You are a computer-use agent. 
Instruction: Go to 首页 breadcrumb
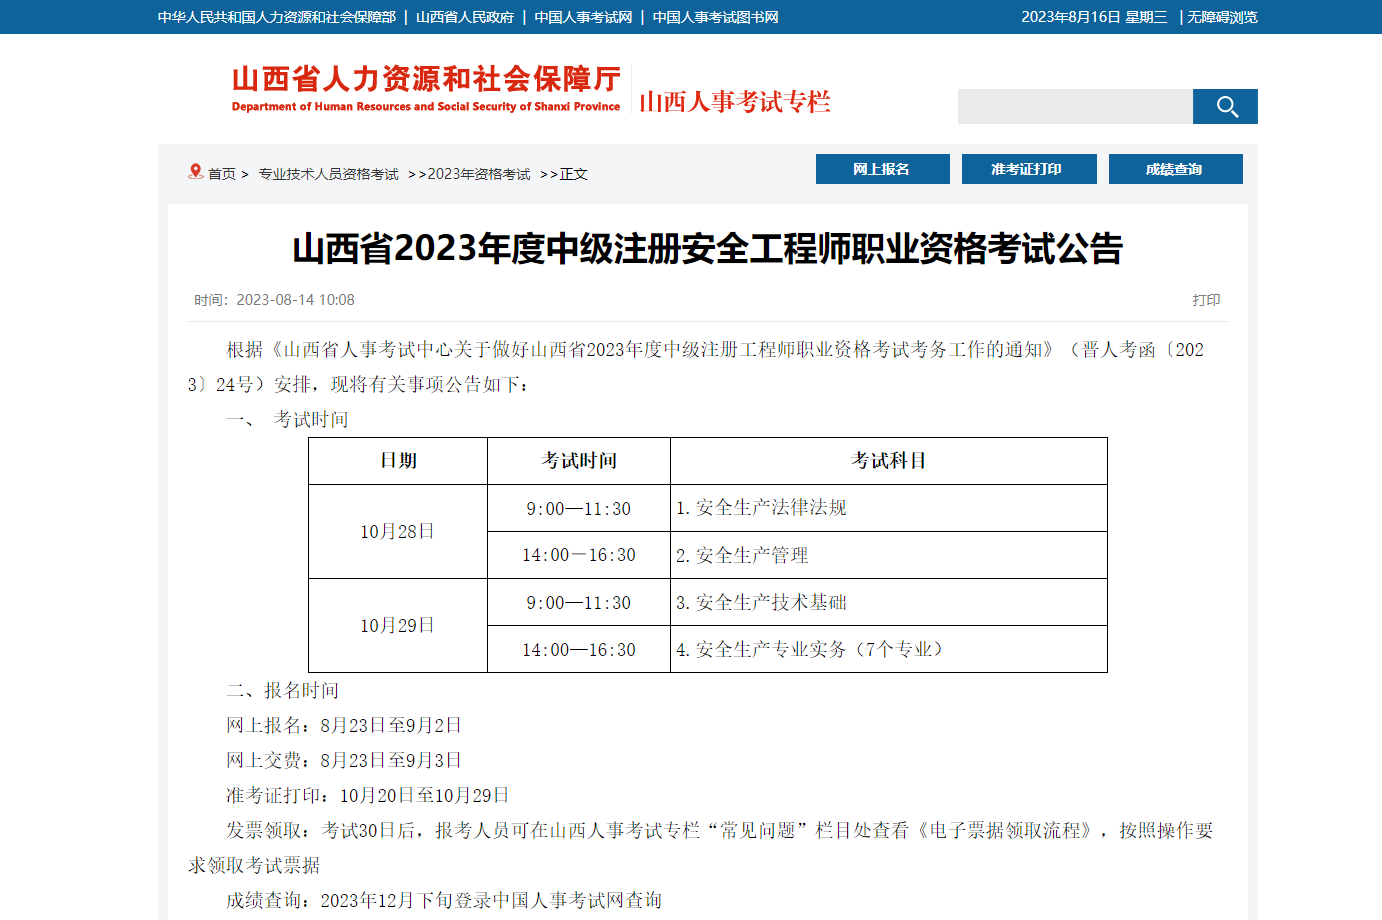tap(222, 174)
